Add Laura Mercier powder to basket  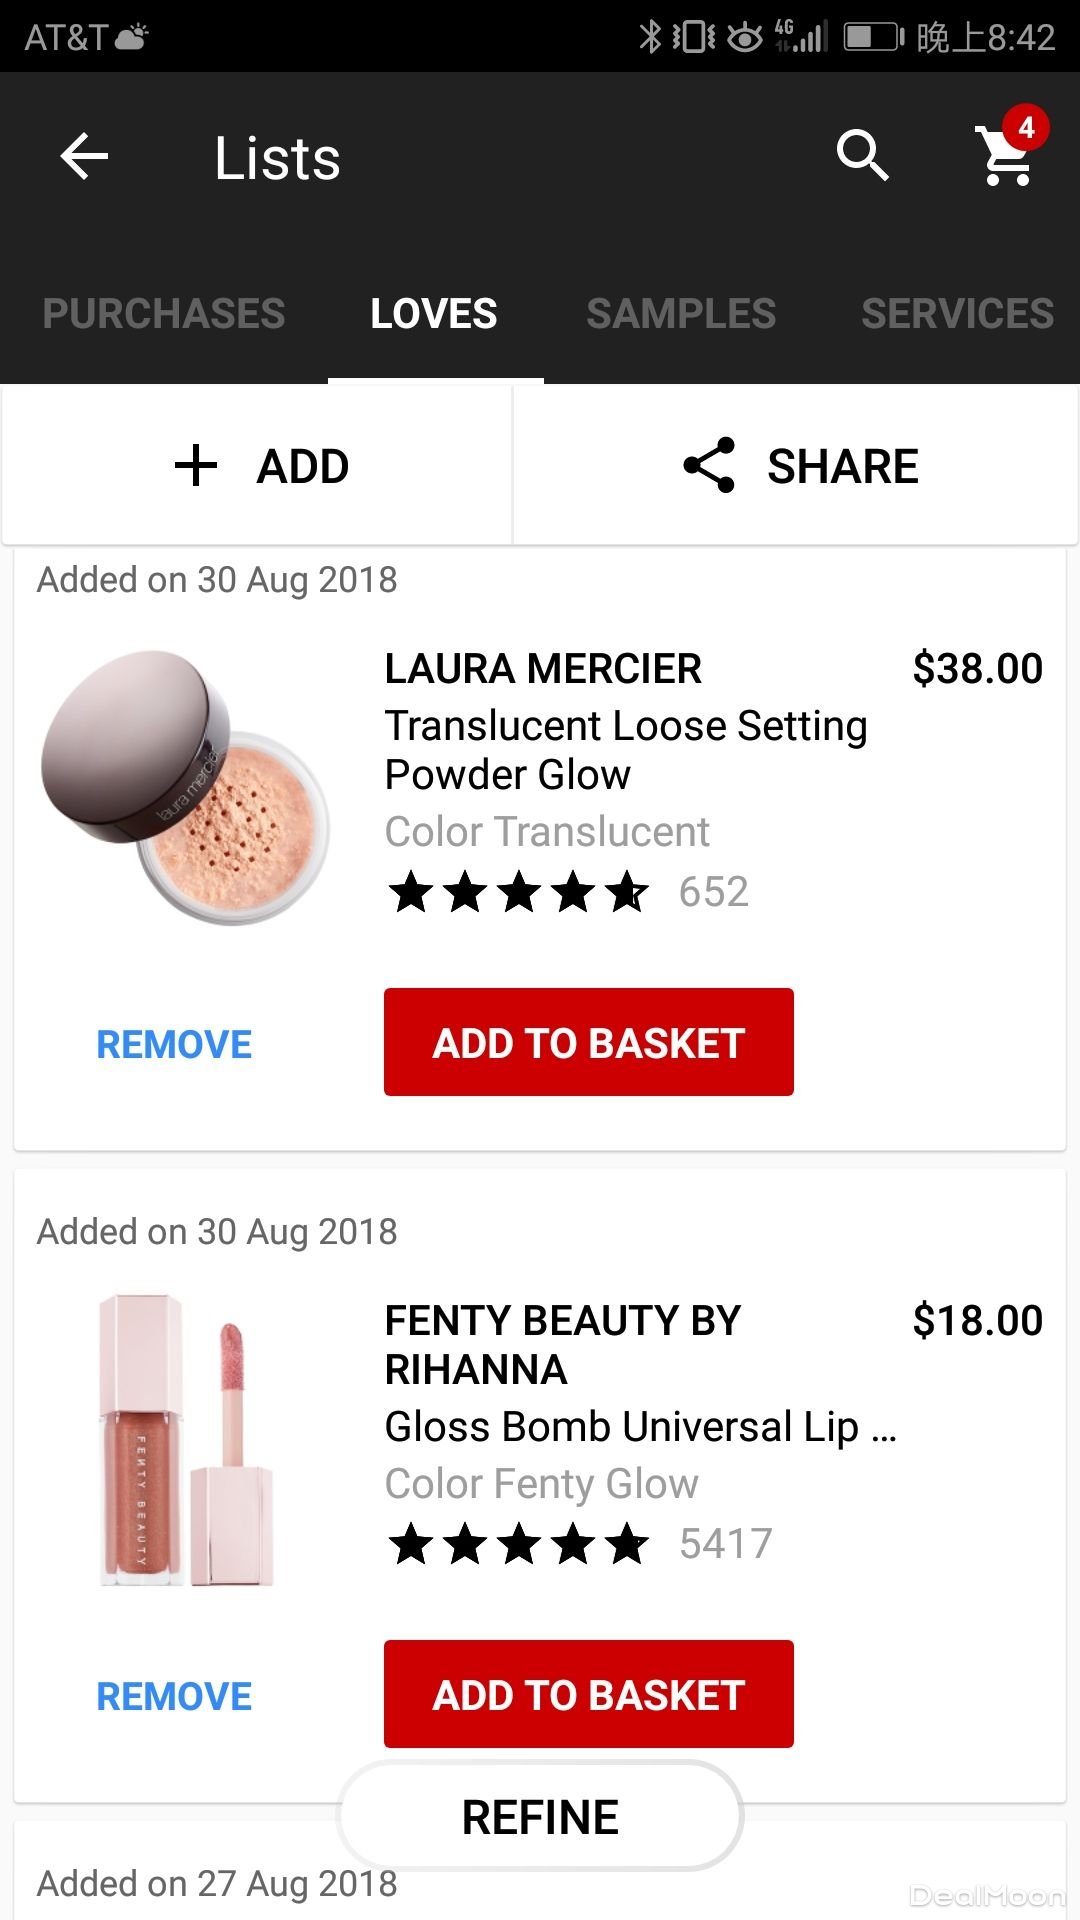click(x=589, y=1042)
